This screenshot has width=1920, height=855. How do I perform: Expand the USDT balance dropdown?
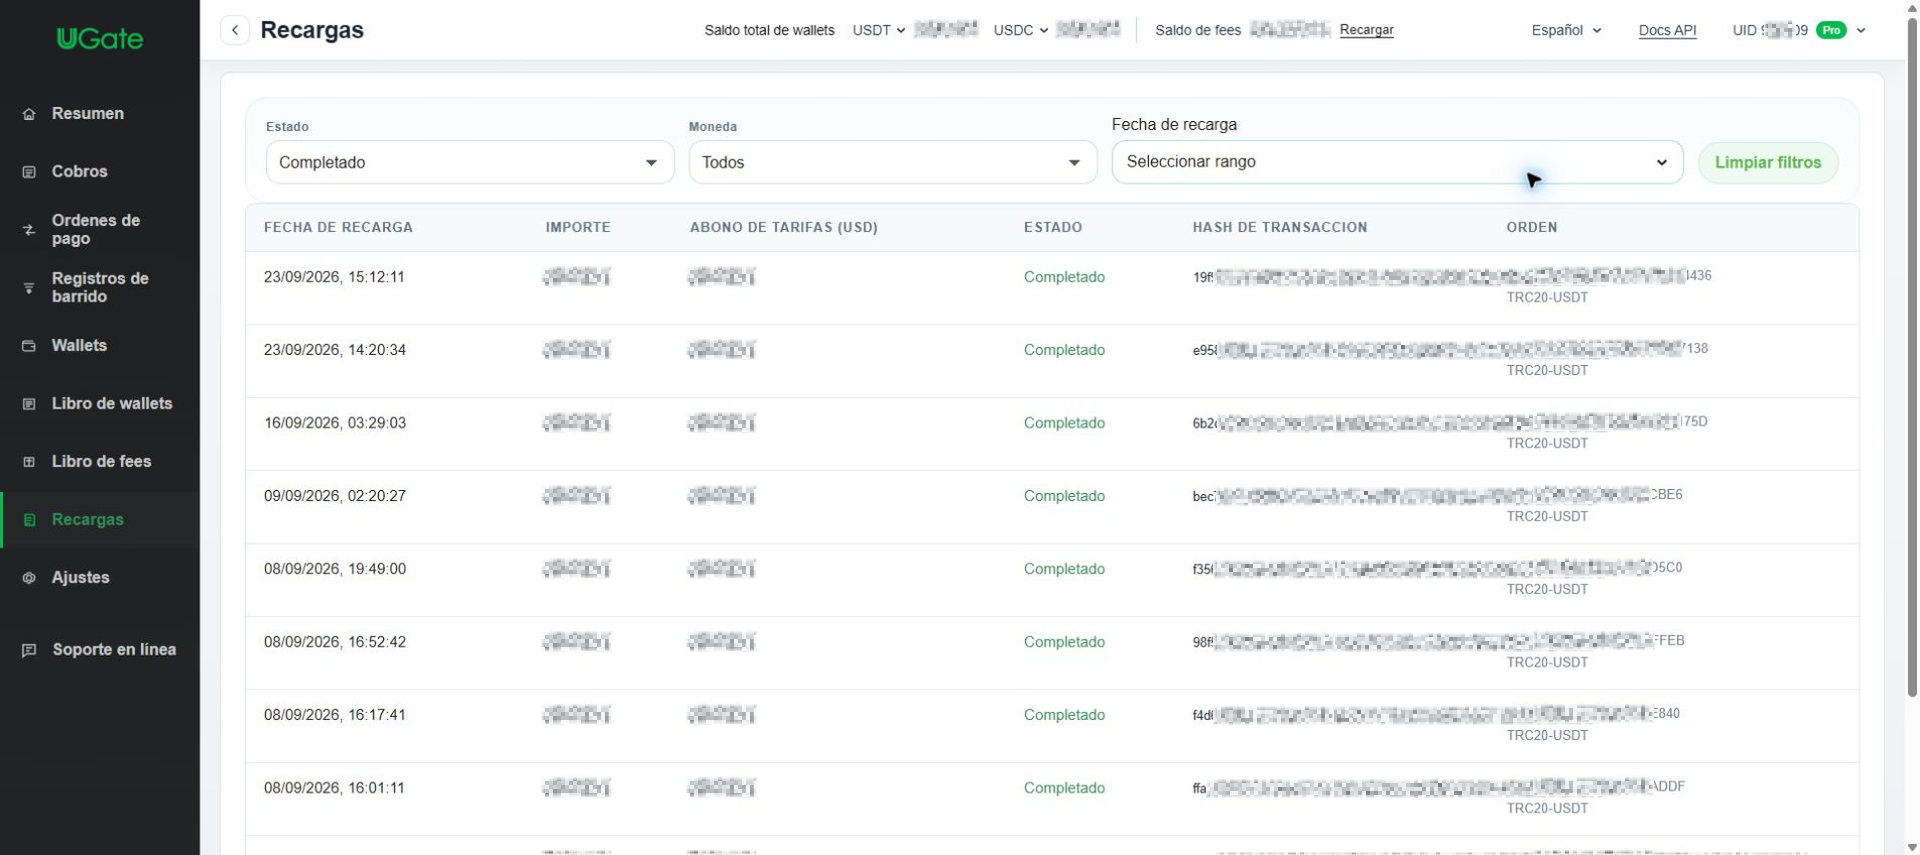pyautogui.click(x=879, y=30)
